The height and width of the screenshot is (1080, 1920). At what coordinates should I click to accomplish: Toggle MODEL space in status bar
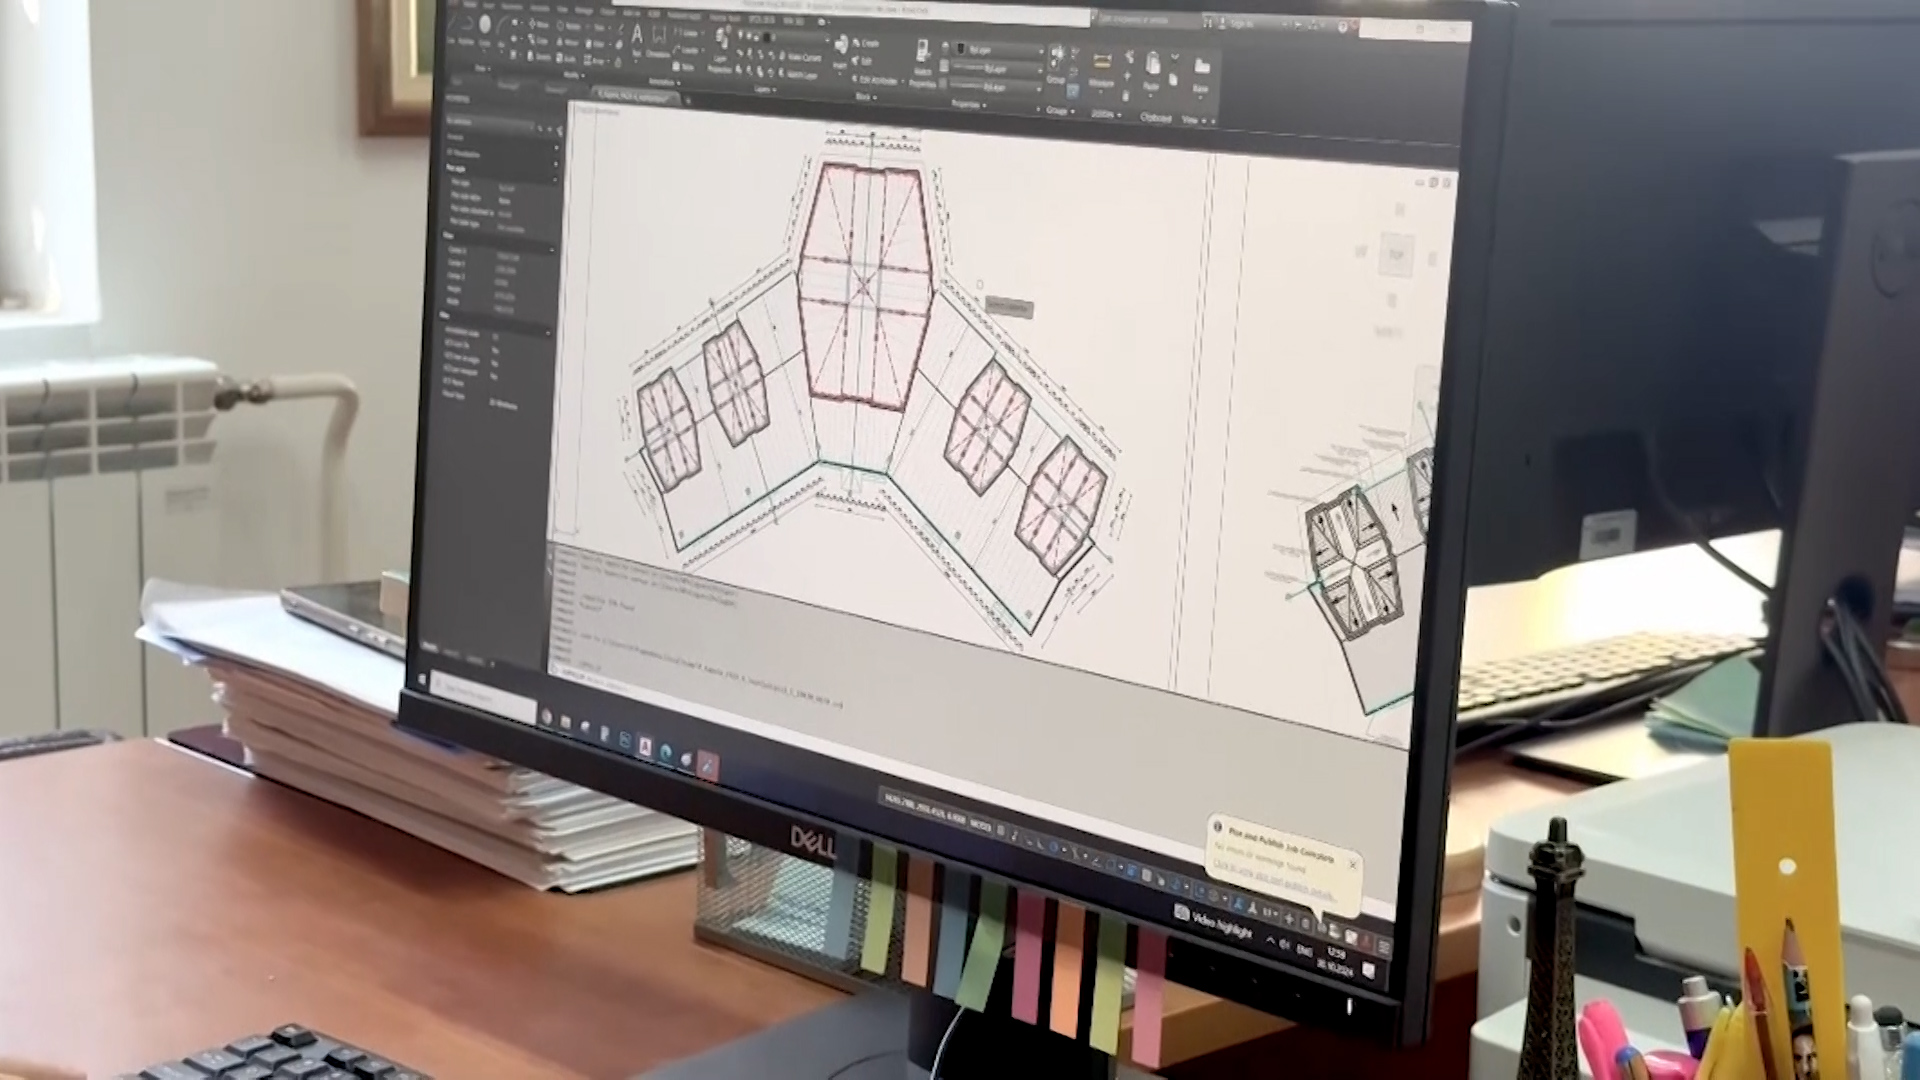[981, 826]
